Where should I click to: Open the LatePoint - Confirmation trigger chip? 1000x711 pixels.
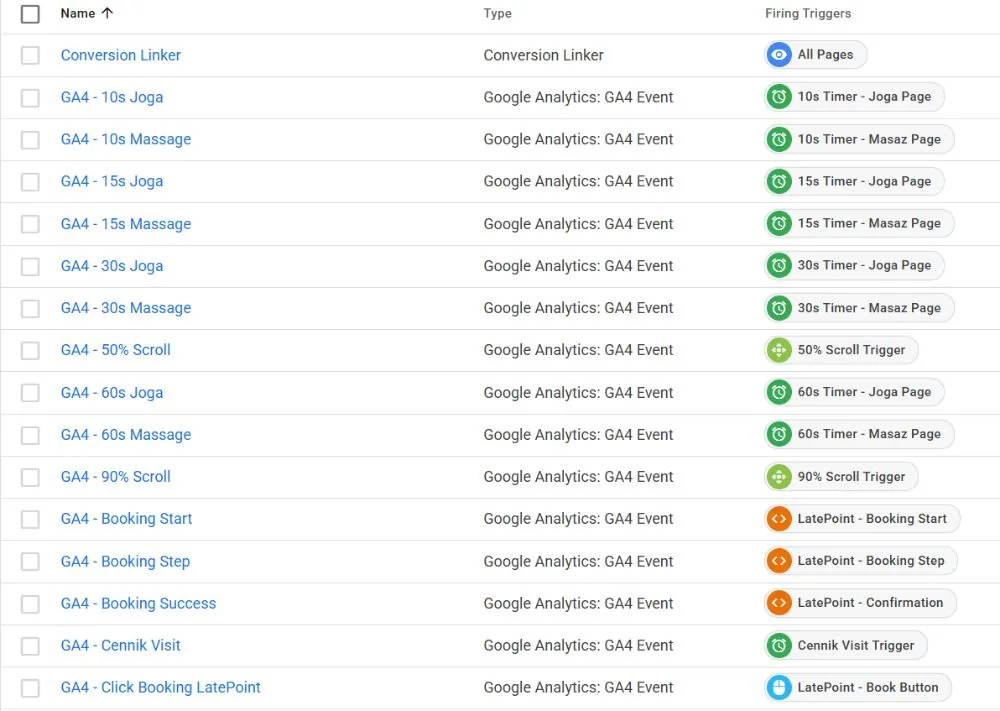[x=860, y=603]
